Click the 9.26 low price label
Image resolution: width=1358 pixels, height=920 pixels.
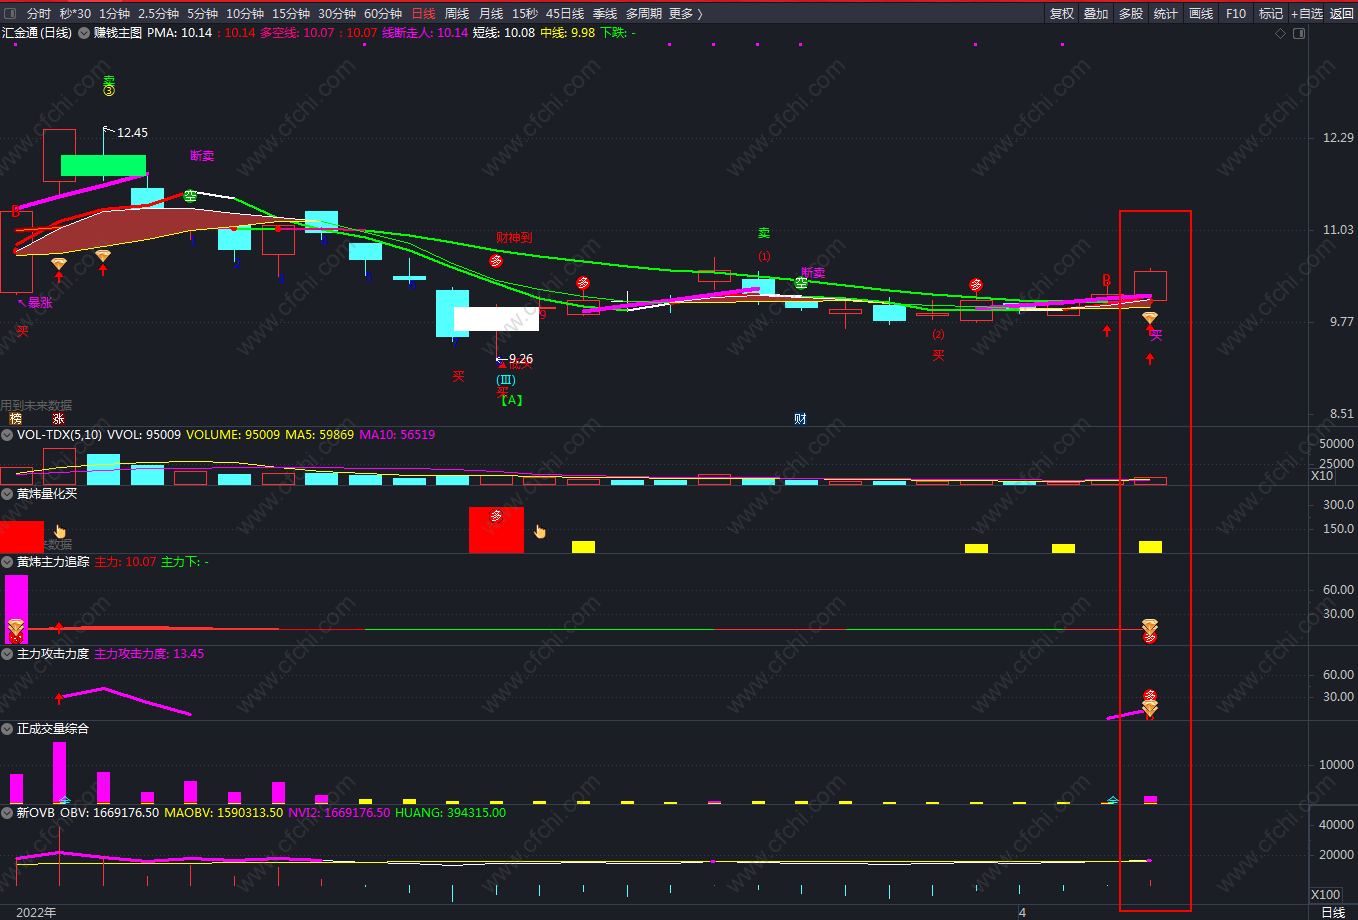(x=521, y=358)
